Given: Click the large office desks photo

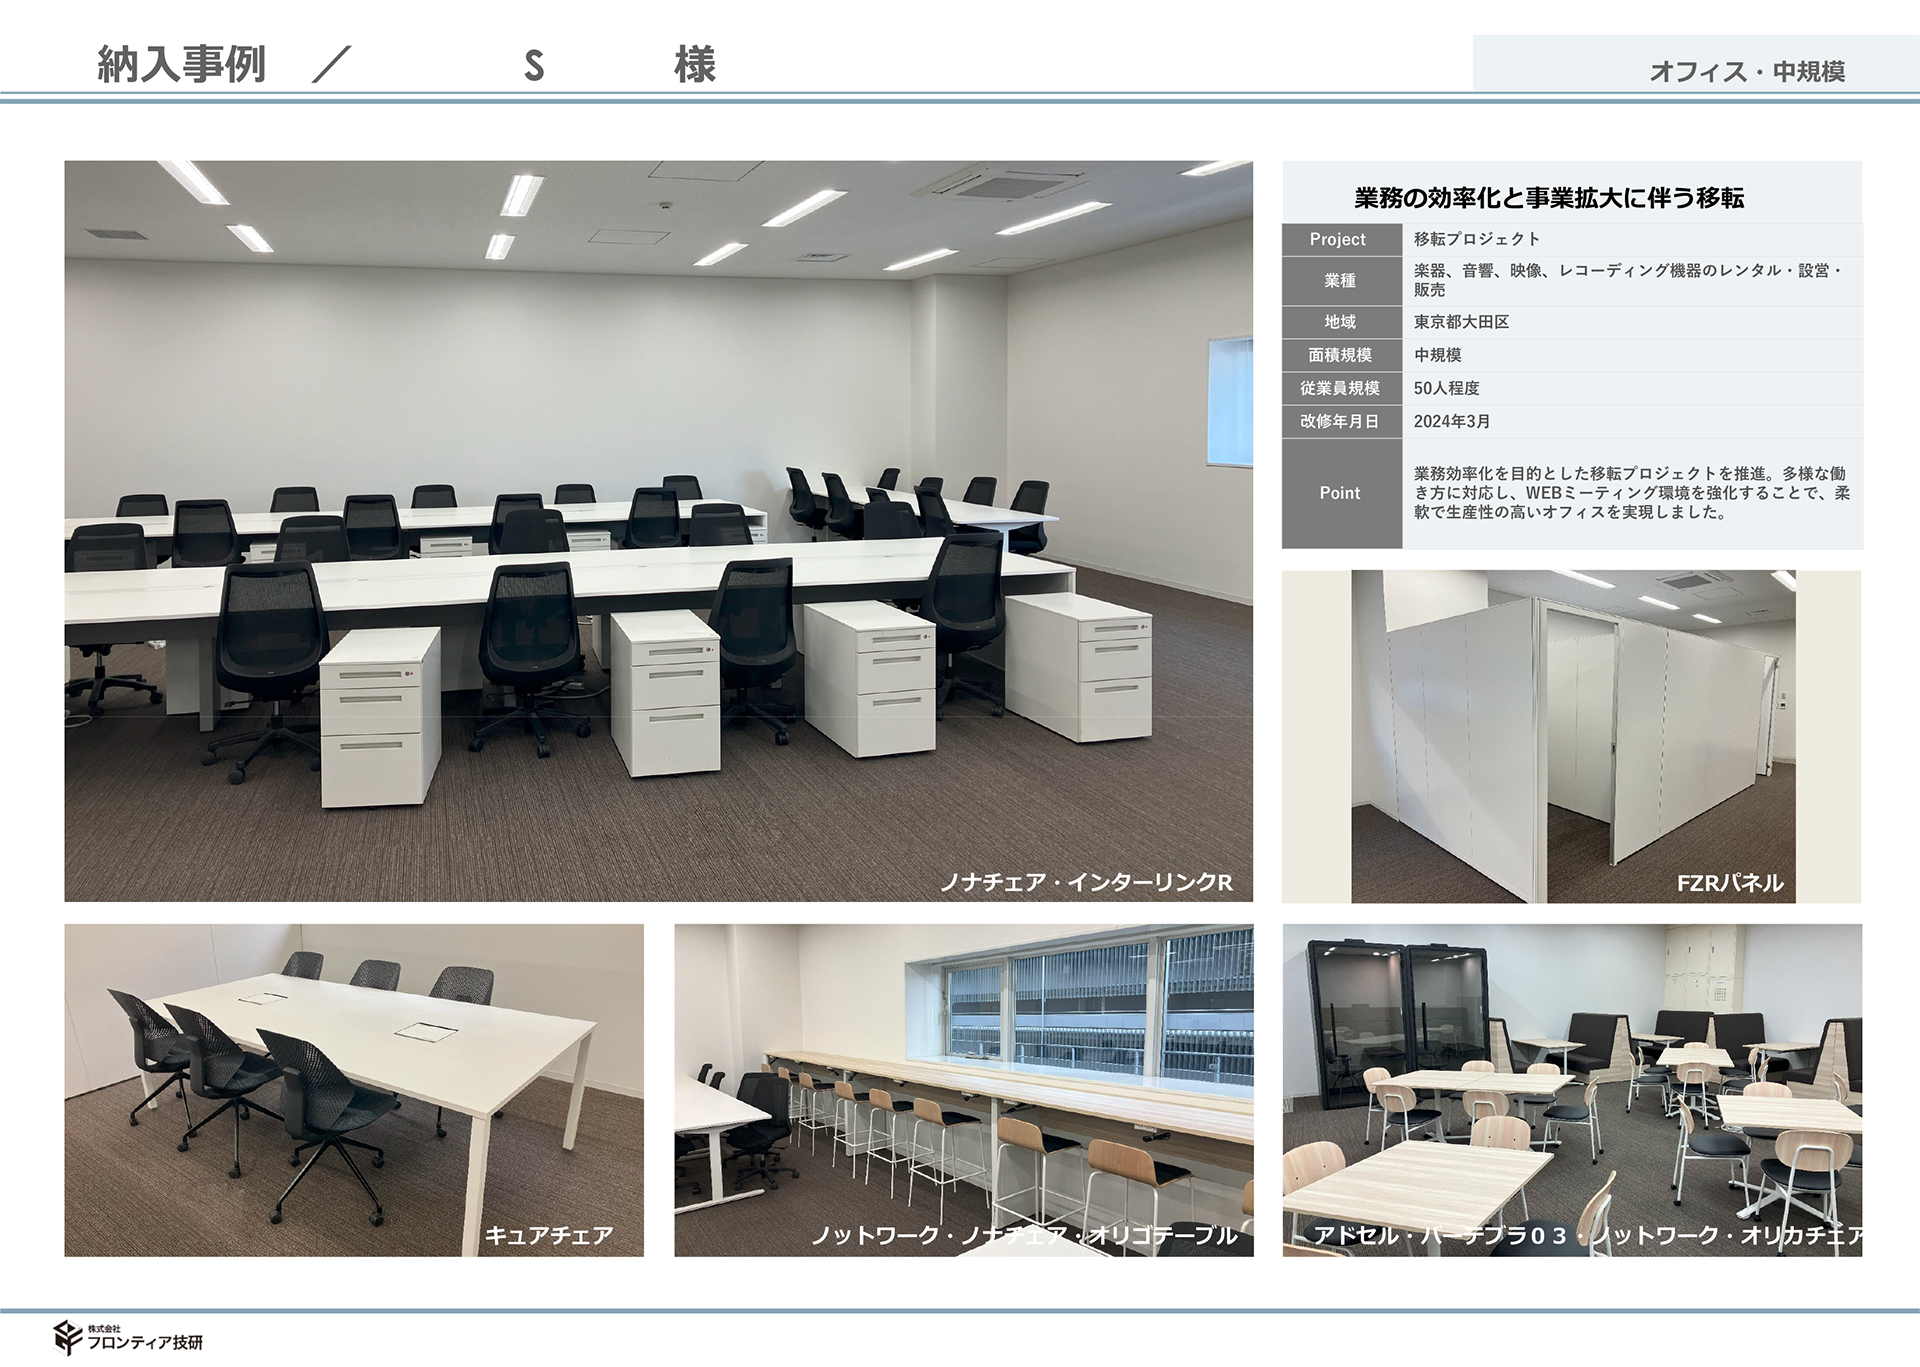Looking at the screenshot, I should tap(658, 530).
